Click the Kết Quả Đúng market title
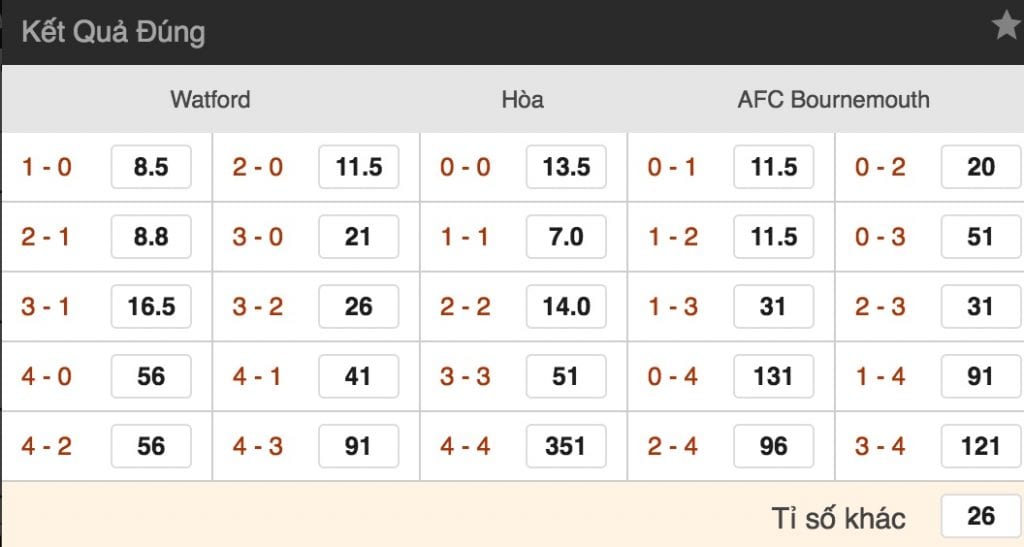 point(113,32)
